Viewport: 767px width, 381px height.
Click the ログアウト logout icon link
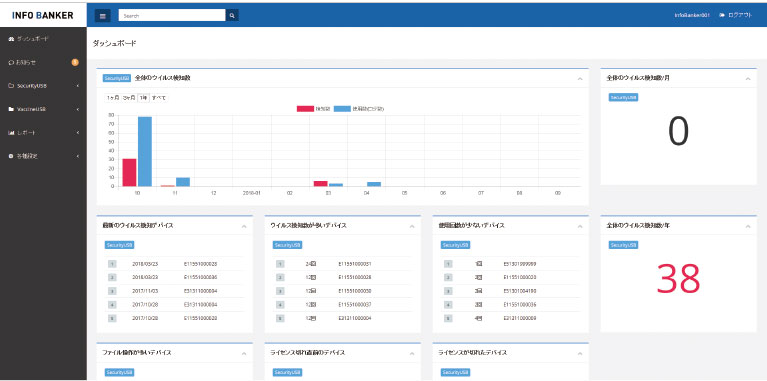click(736, 15)
